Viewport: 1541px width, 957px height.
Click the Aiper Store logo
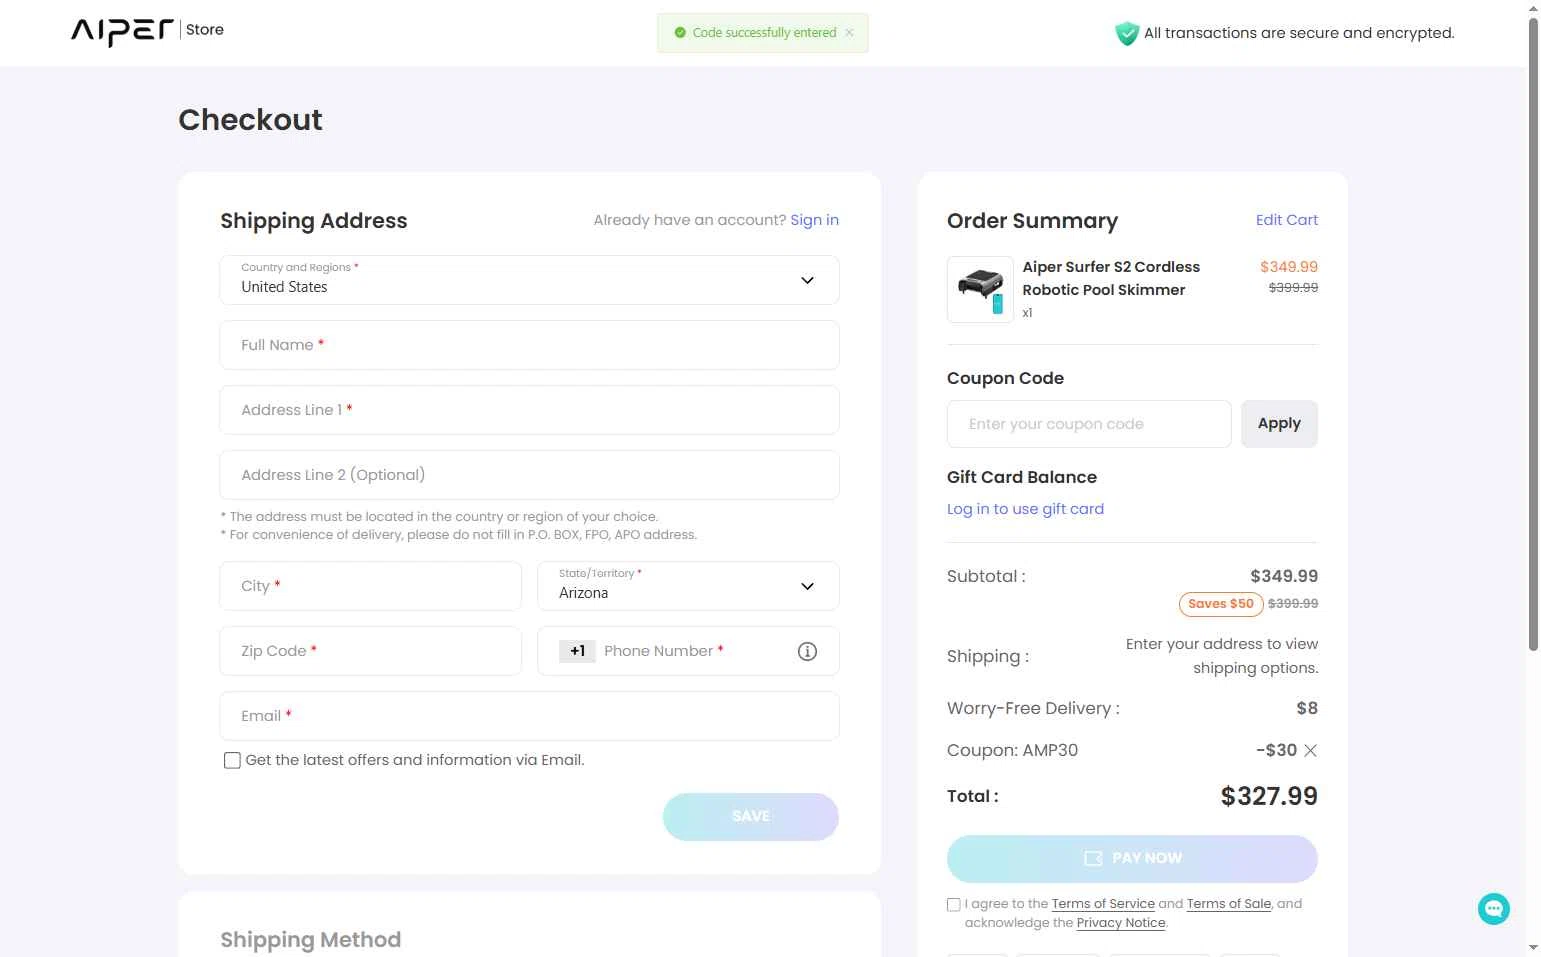tap(147, 31)
